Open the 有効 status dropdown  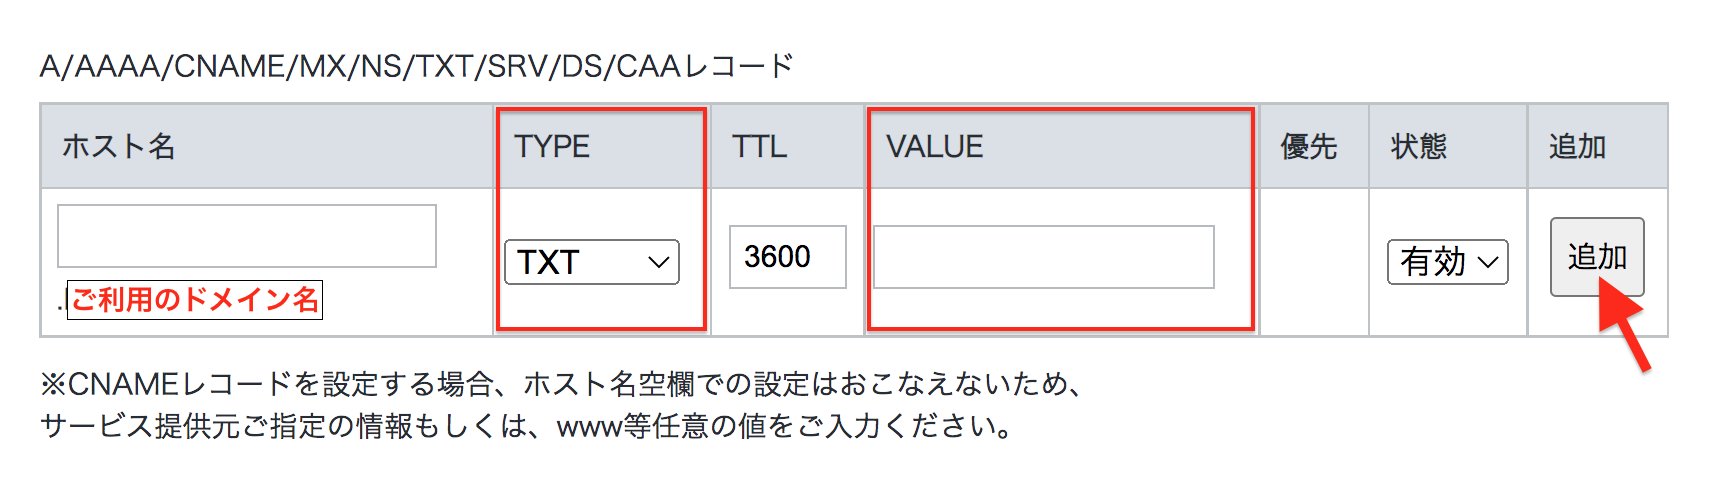pyautogui.click(x=1446, y=262)
